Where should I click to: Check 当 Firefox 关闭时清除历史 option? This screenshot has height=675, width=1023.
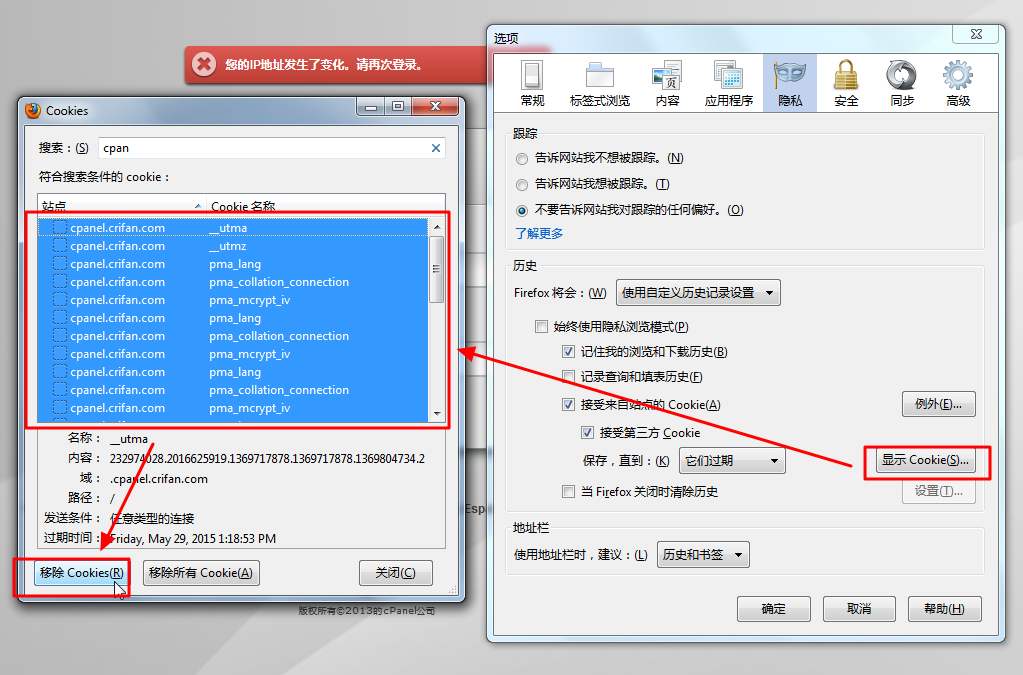(568, 491)
